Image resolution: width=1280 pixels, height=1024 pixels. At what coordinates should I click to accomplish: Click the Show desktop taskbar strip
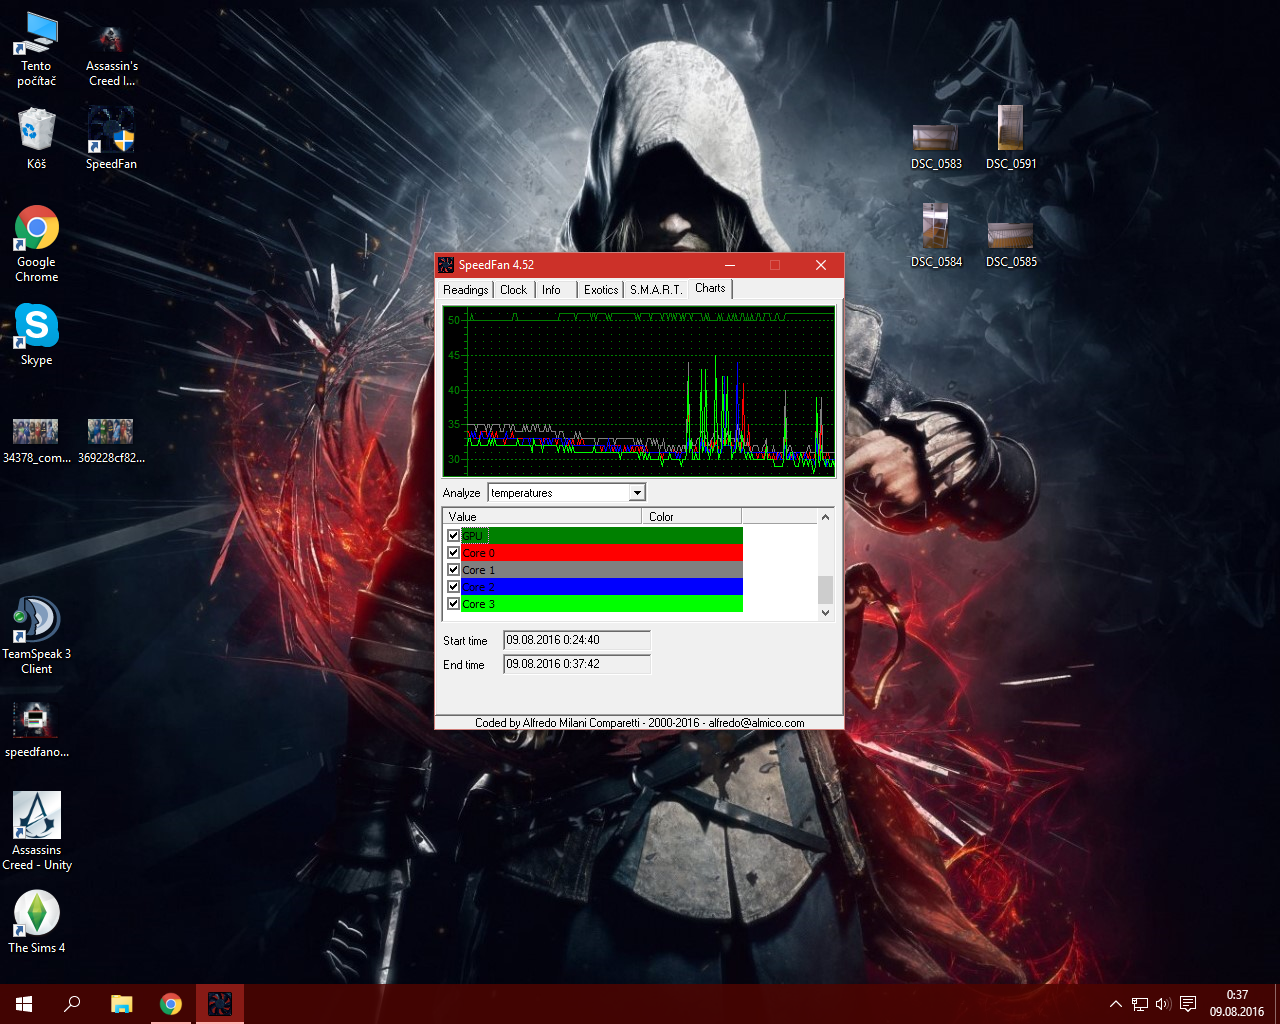pos(1277,1004)
